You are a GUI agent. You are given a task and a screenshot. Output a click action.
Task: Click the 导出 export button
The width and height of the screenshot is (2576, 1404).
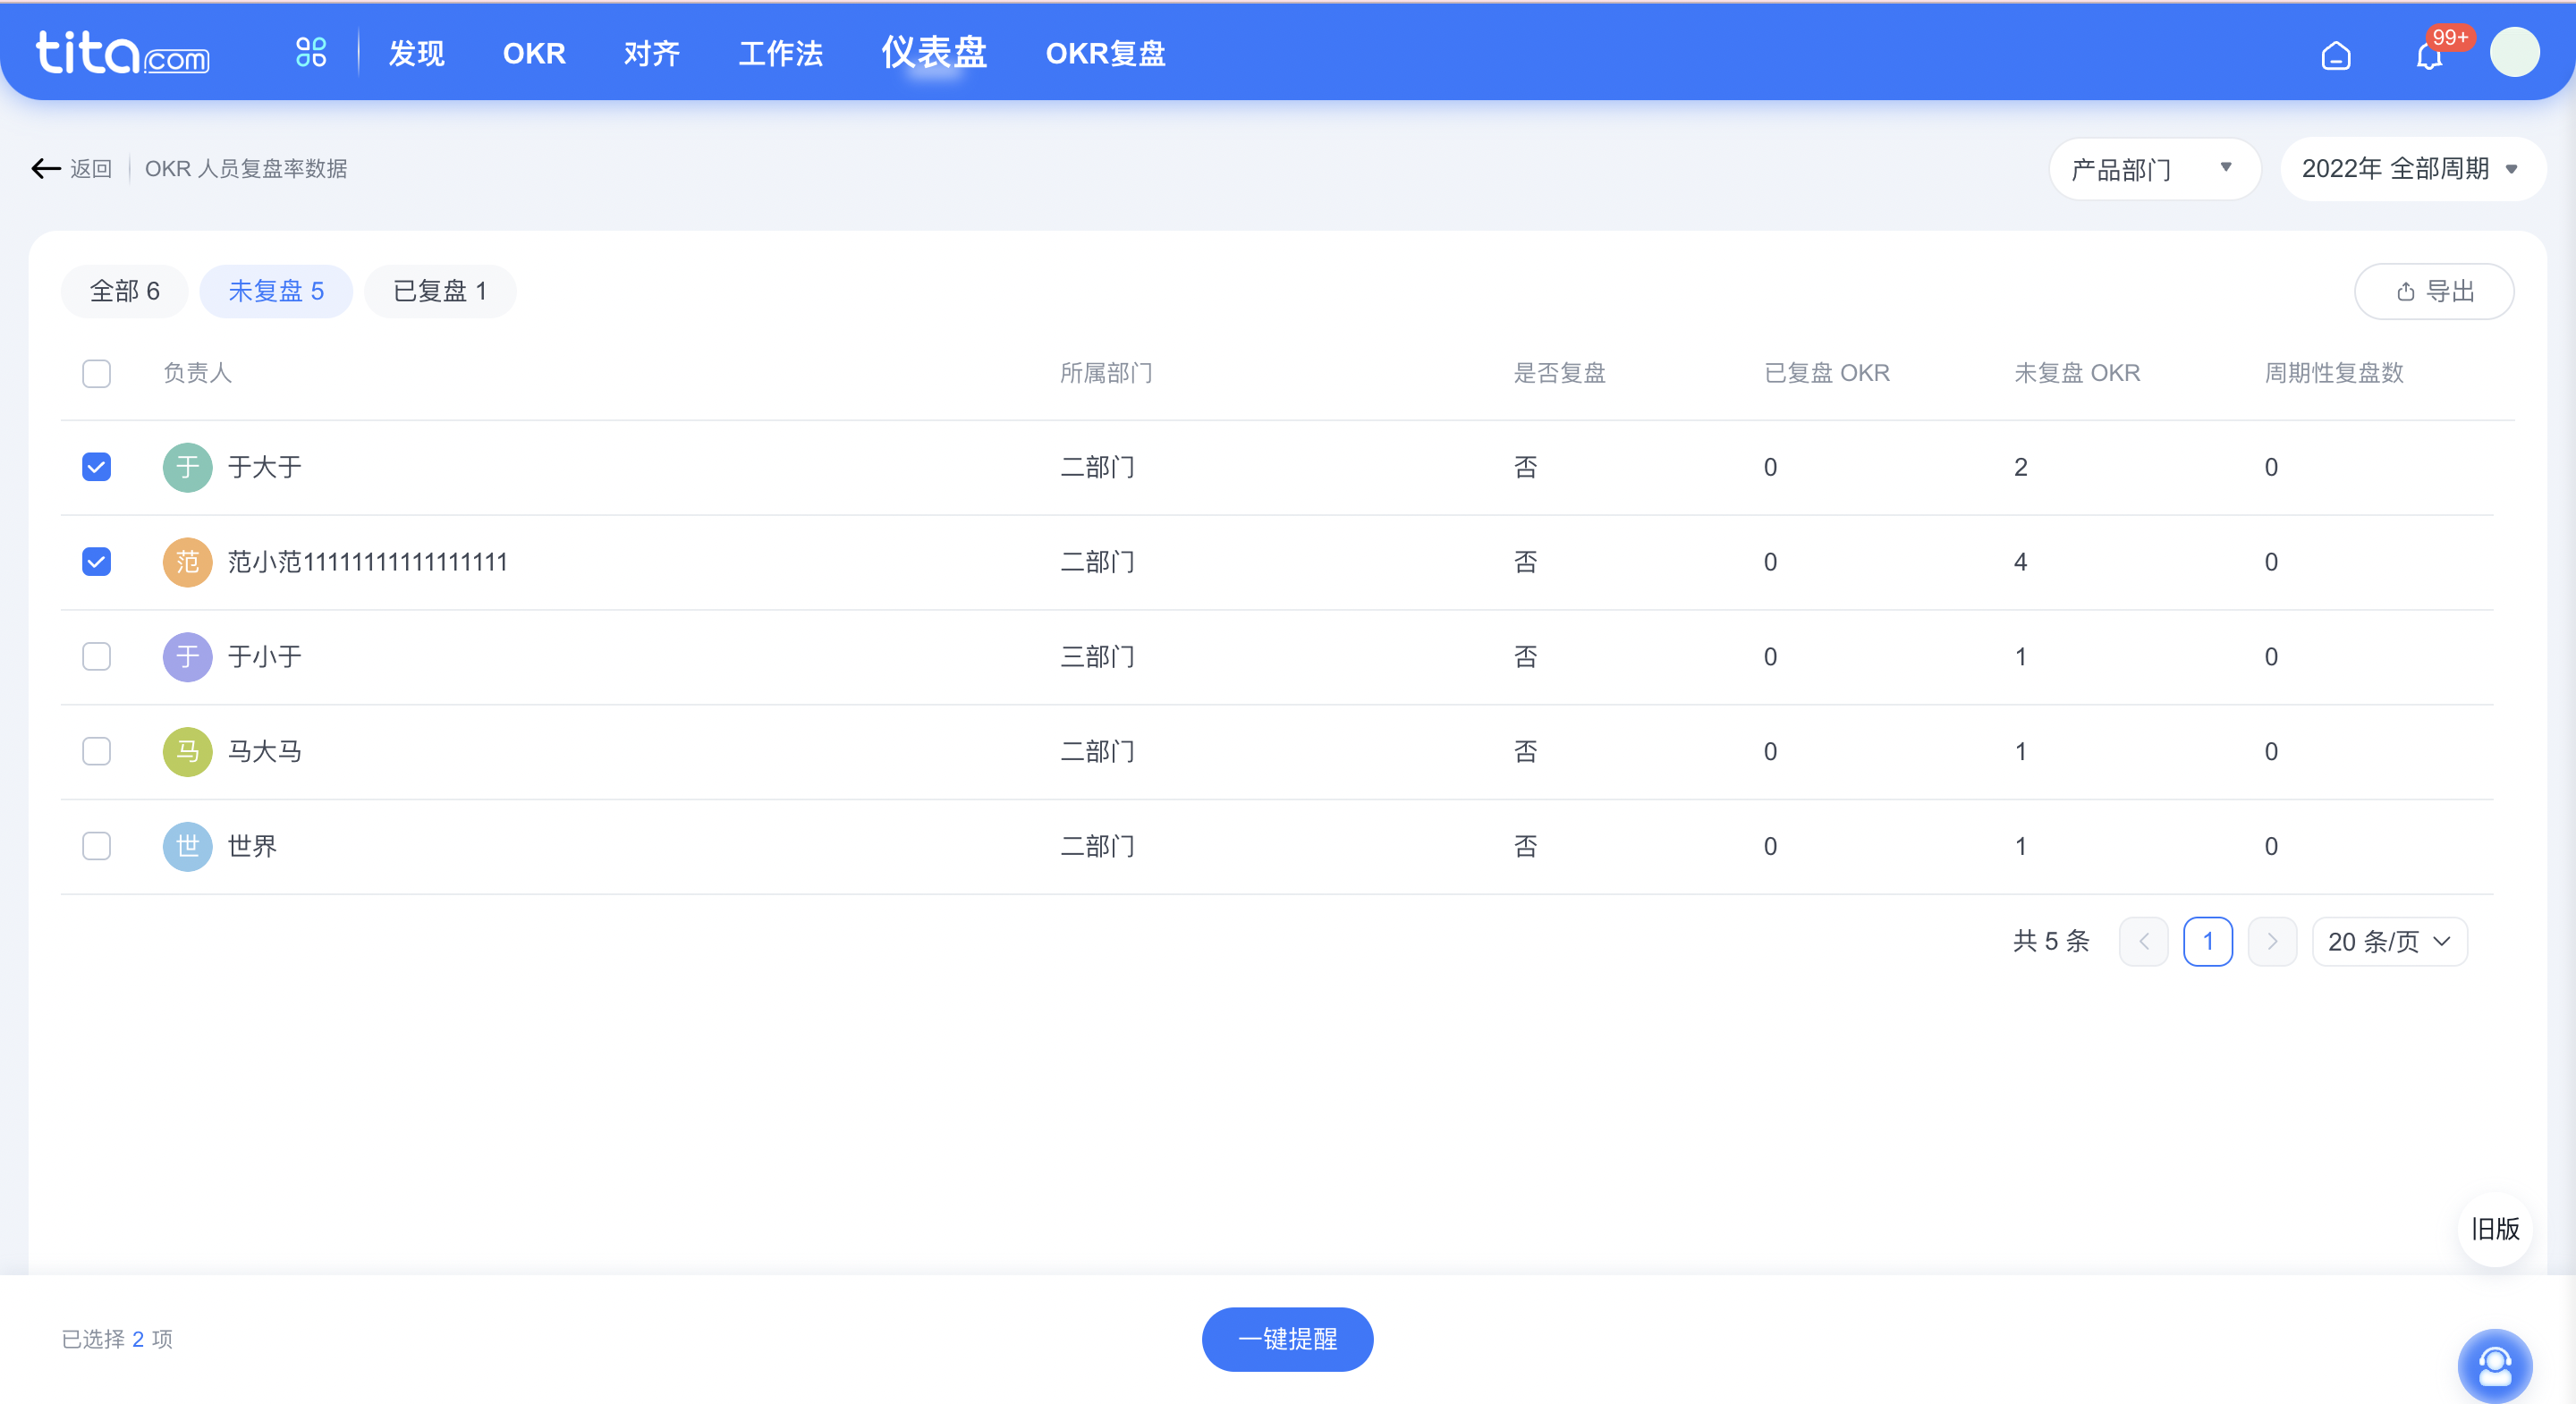pos(2434,291)
